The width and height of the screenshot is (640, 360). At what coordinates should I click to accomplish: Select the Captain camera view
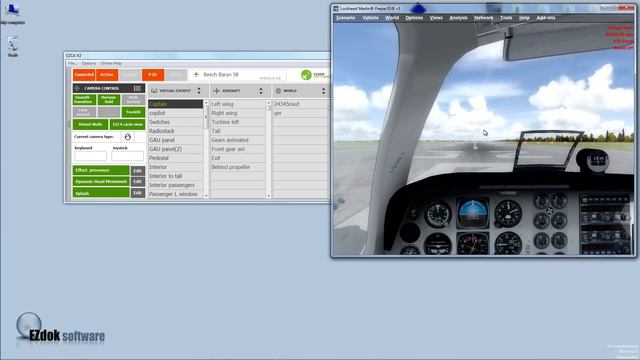[176, 104]
